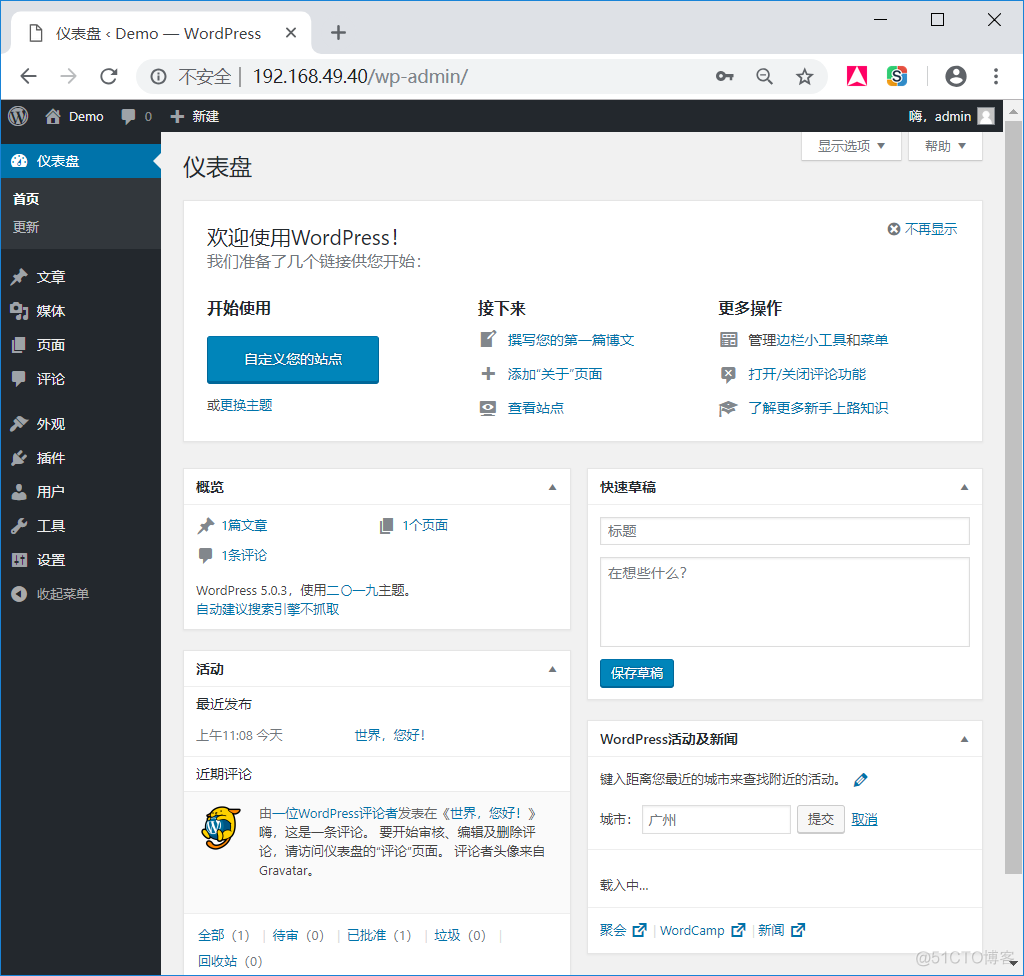
Task: Click the edit location pencil icon
Action: coord(861,779)
